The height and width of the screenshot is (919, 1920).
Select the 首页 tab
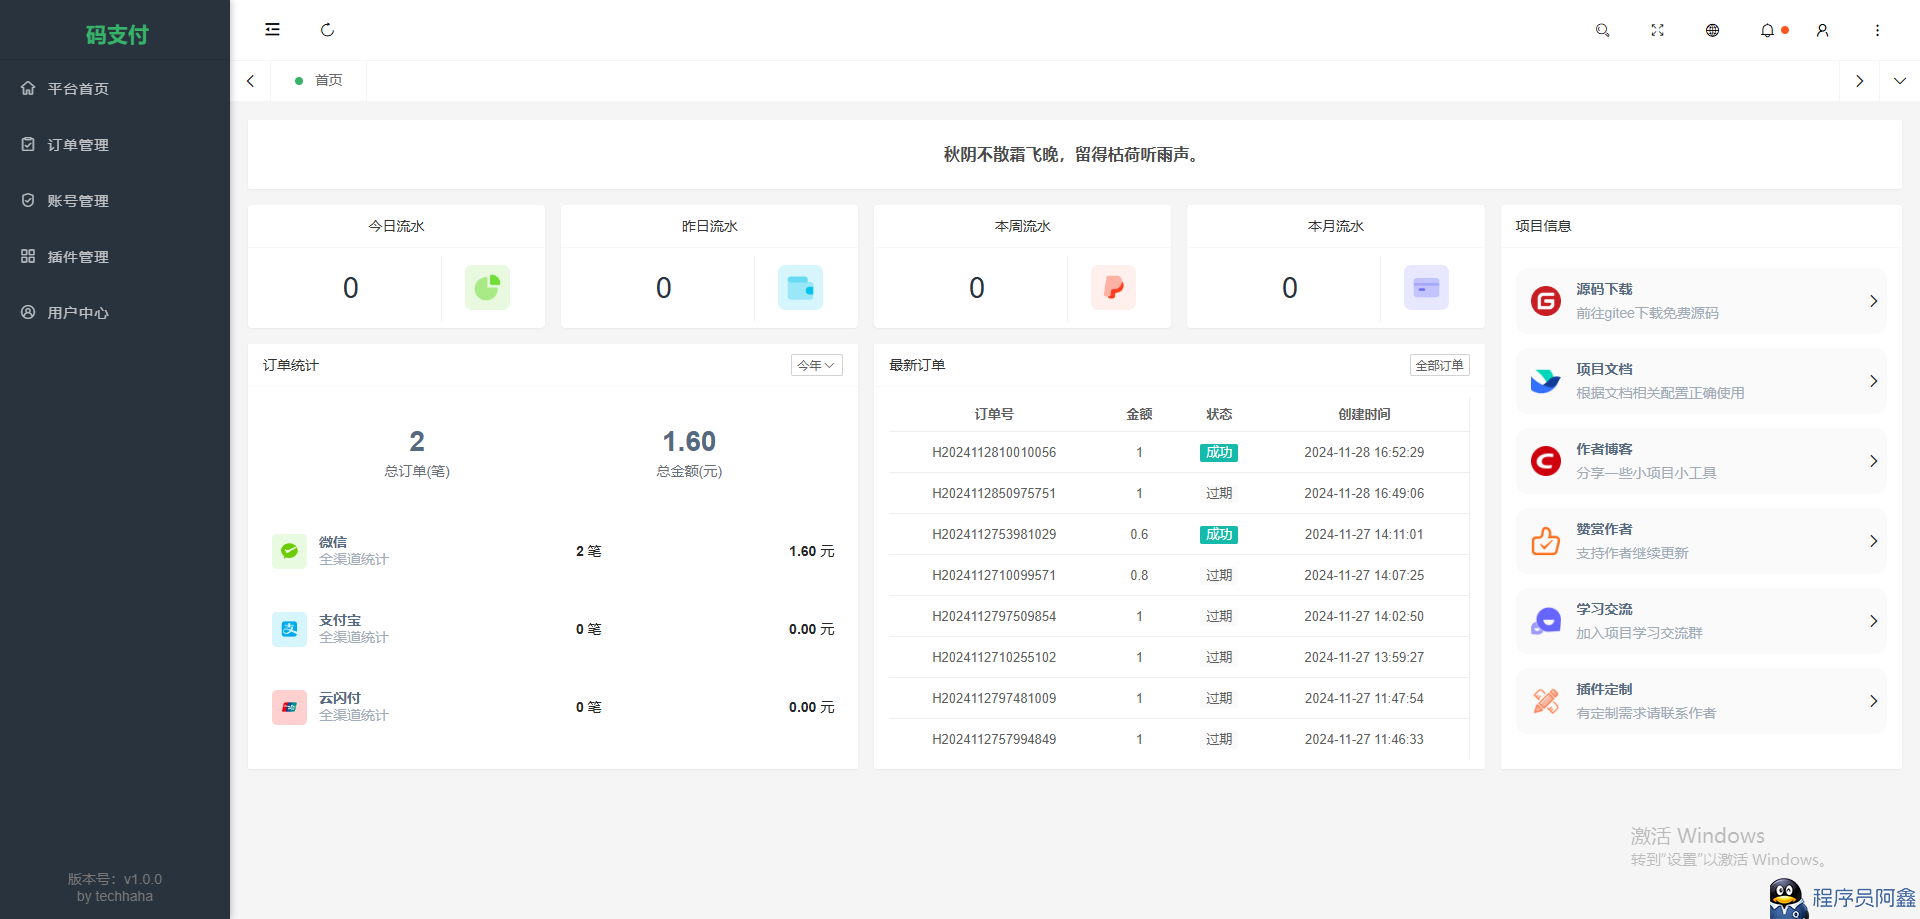click(319, 80)
